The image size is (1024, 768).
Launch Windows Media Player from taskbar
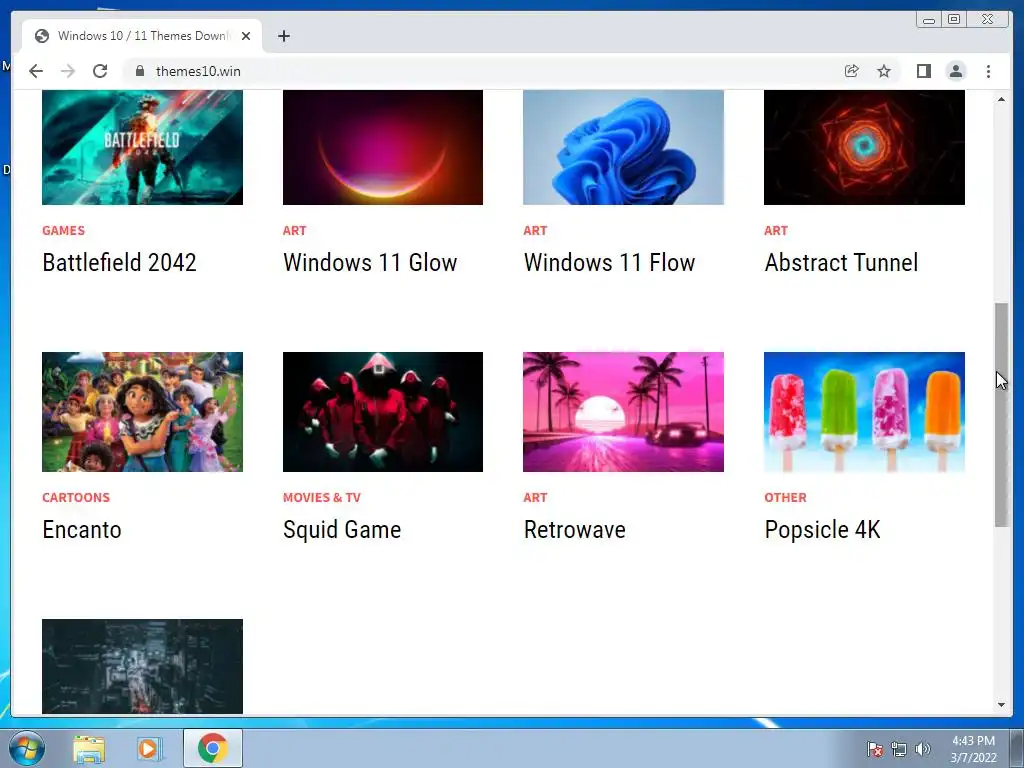(x=150, y=749)
